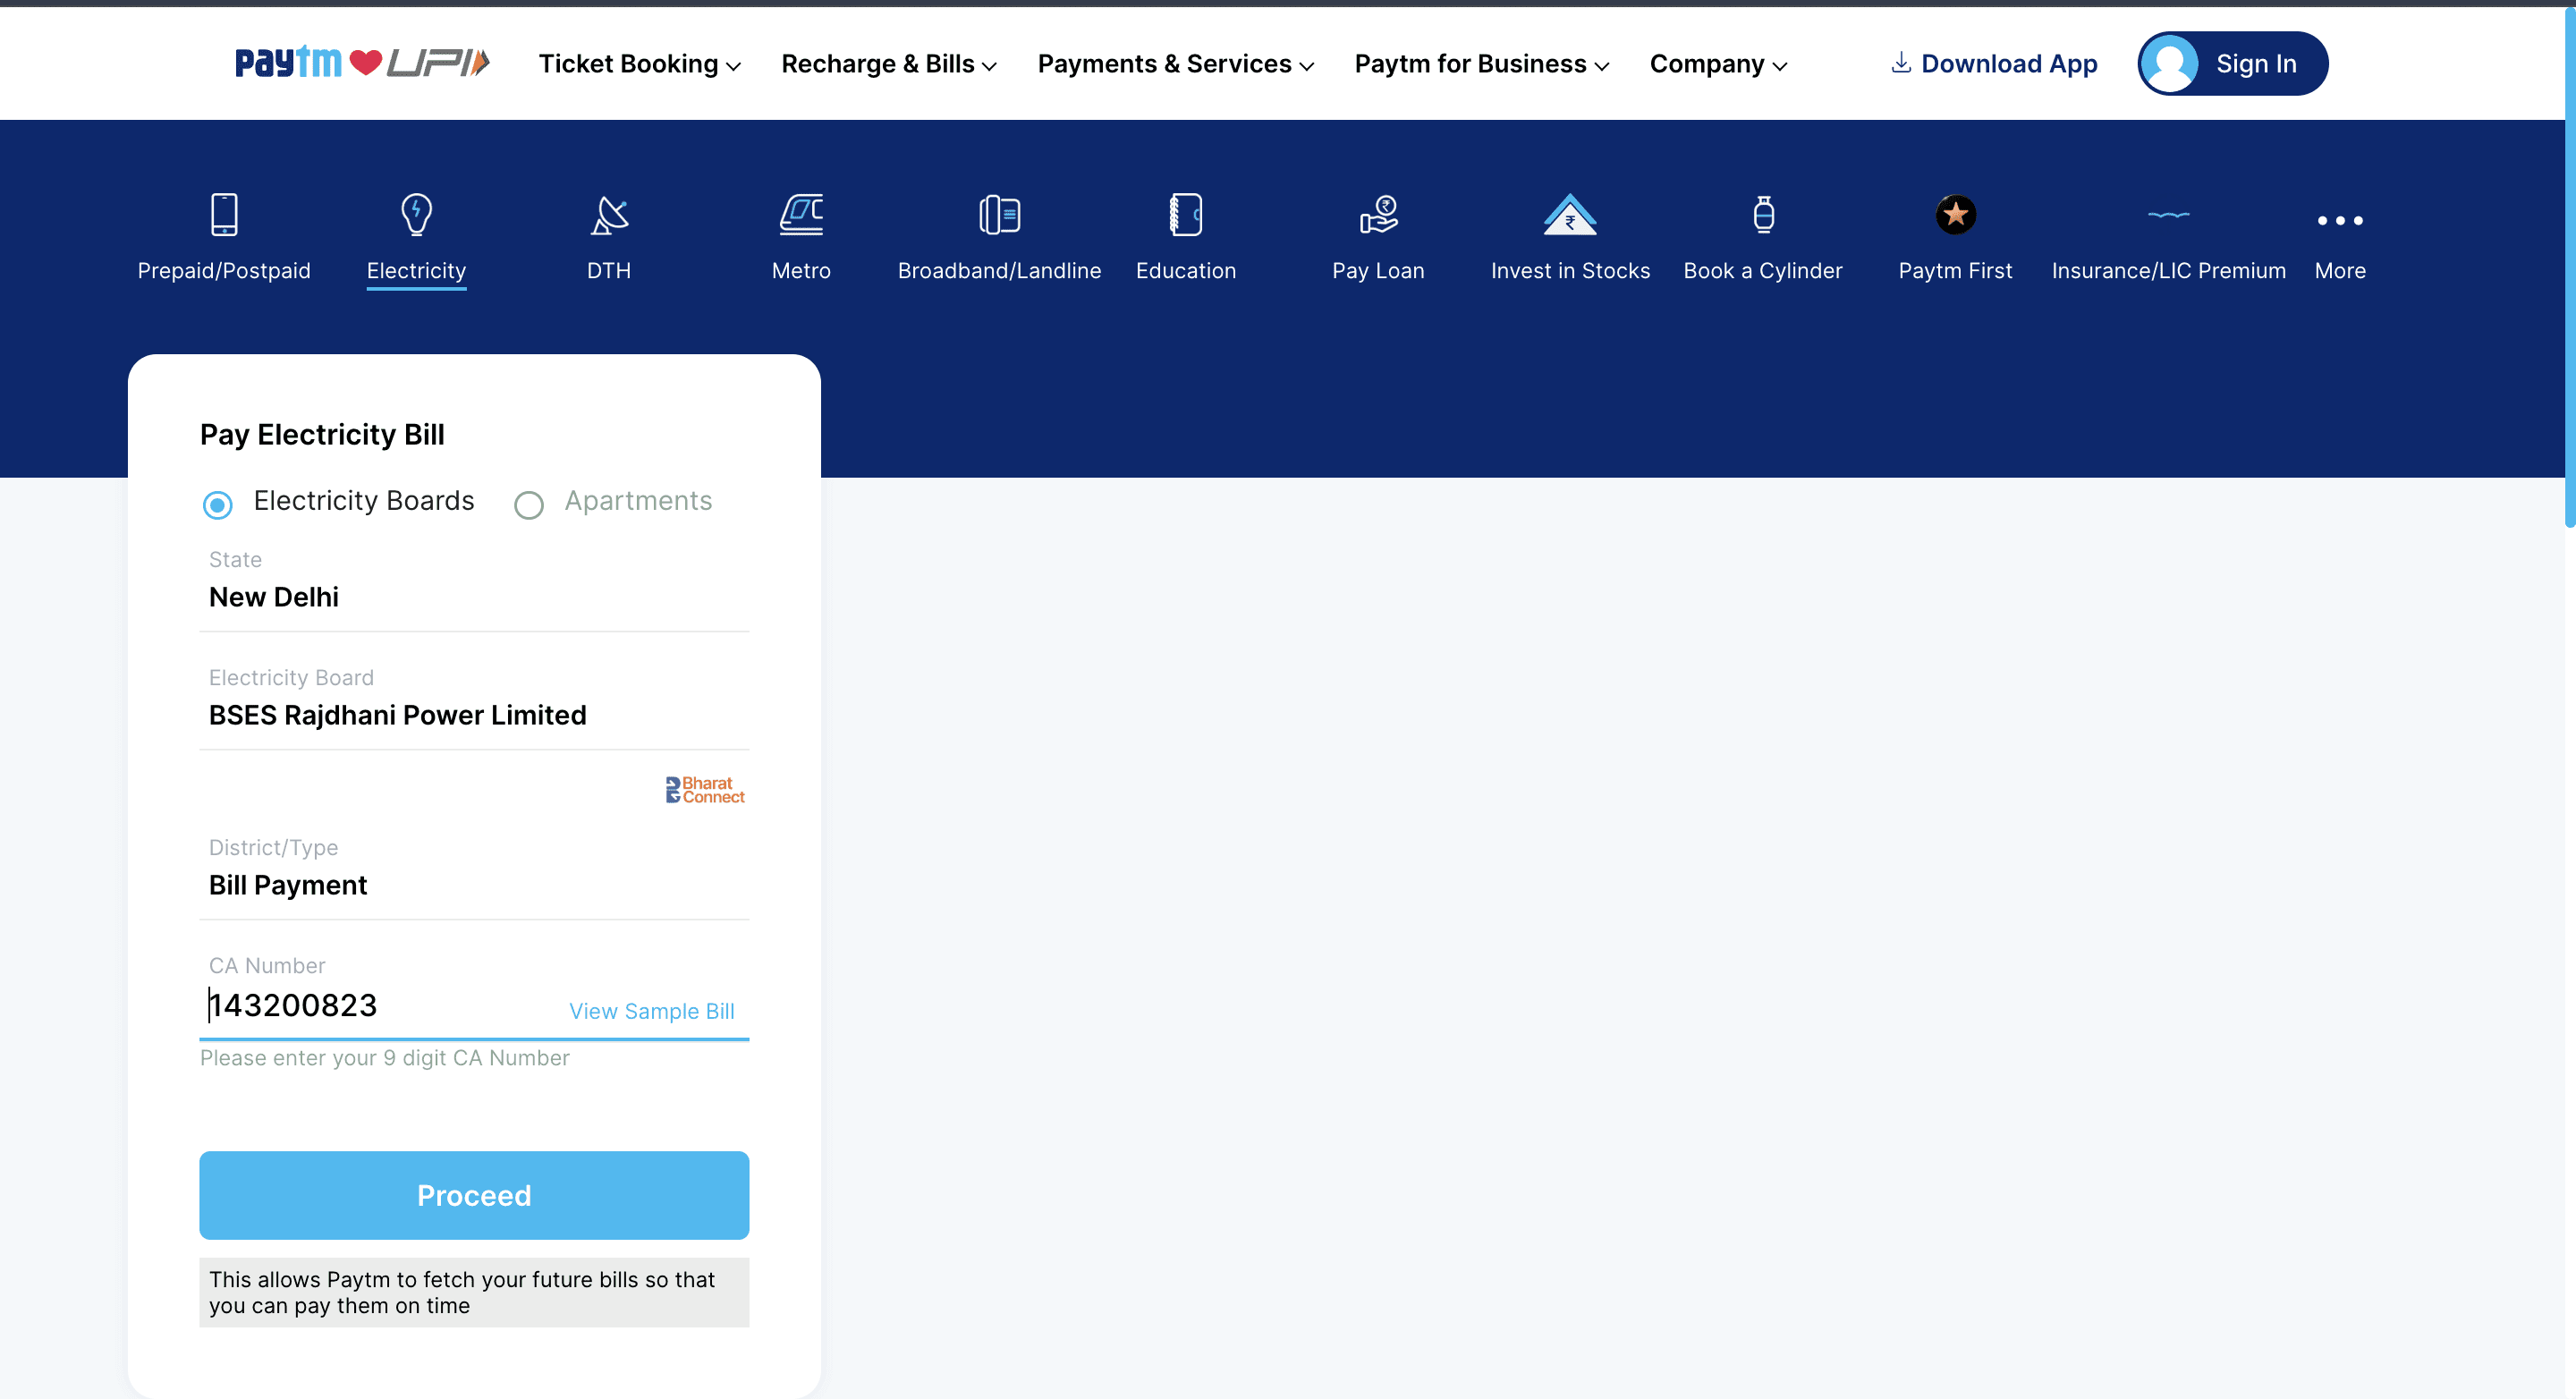
Task: Open the Invest in Stocks icon
Action: tap(1570, 214)
